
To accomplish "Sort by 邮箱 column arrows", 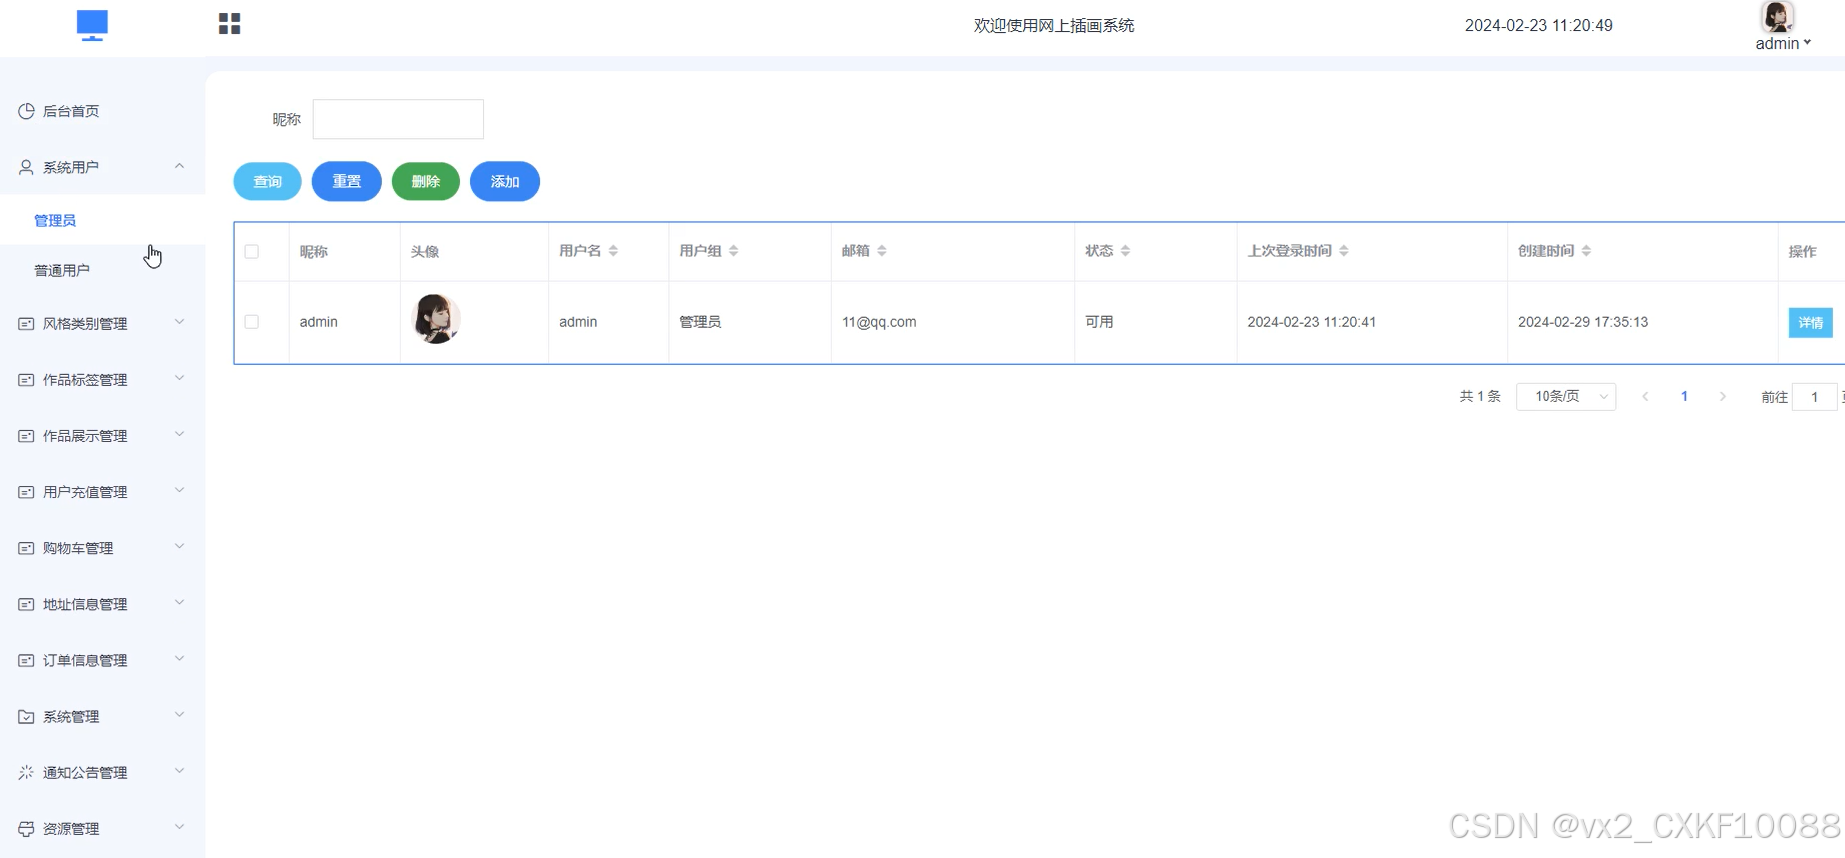I will [881, 251].
